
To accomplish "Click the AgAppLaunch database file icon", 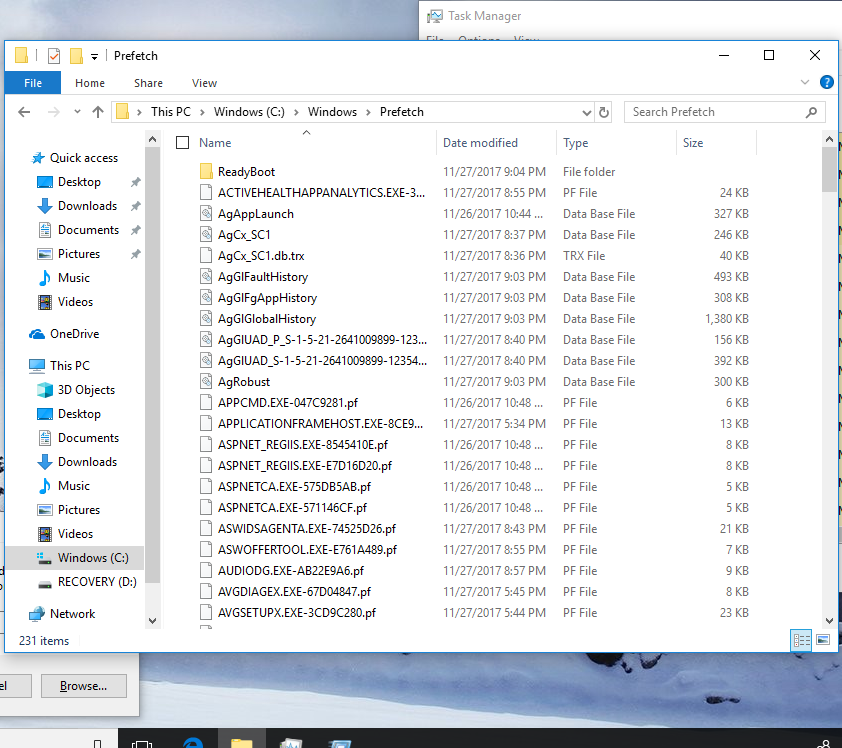I will 206,214.
